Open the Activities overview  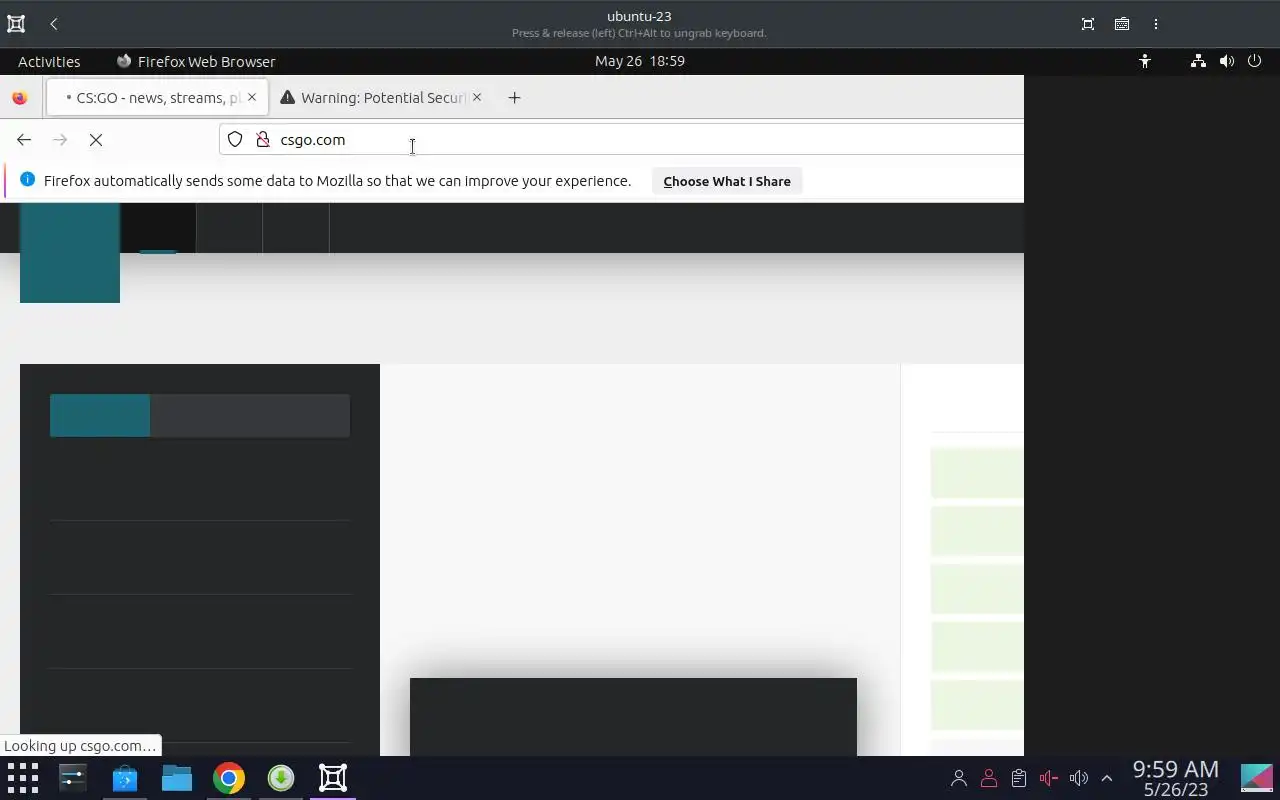[x=49, y=61]
